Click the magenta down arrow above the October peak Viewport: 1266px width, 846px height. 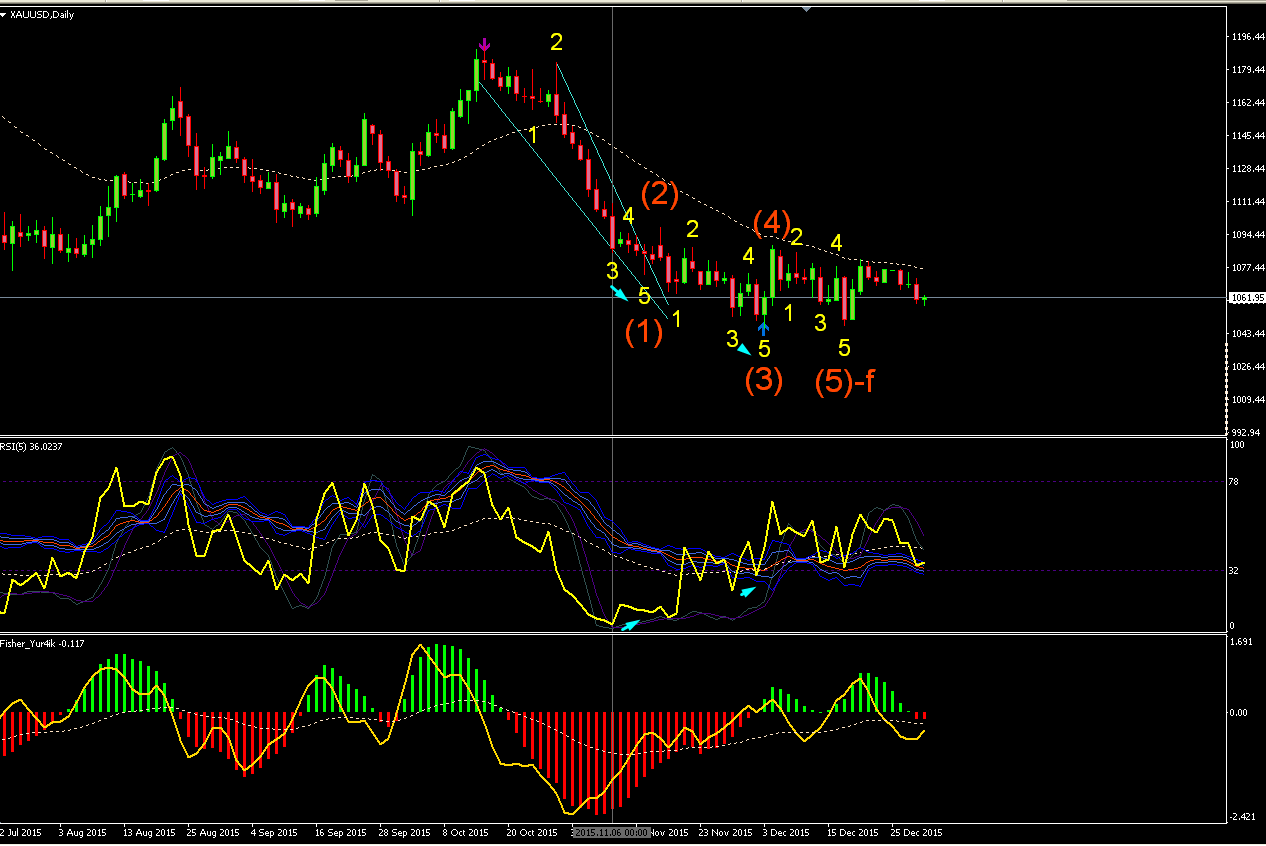485,45
